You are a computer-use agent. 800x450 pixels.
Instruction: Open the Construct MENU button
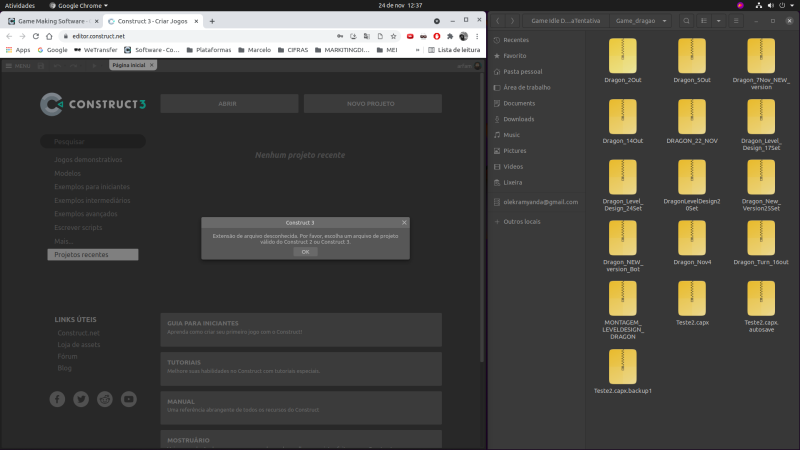pyautogui.click(x=18, y=66)
